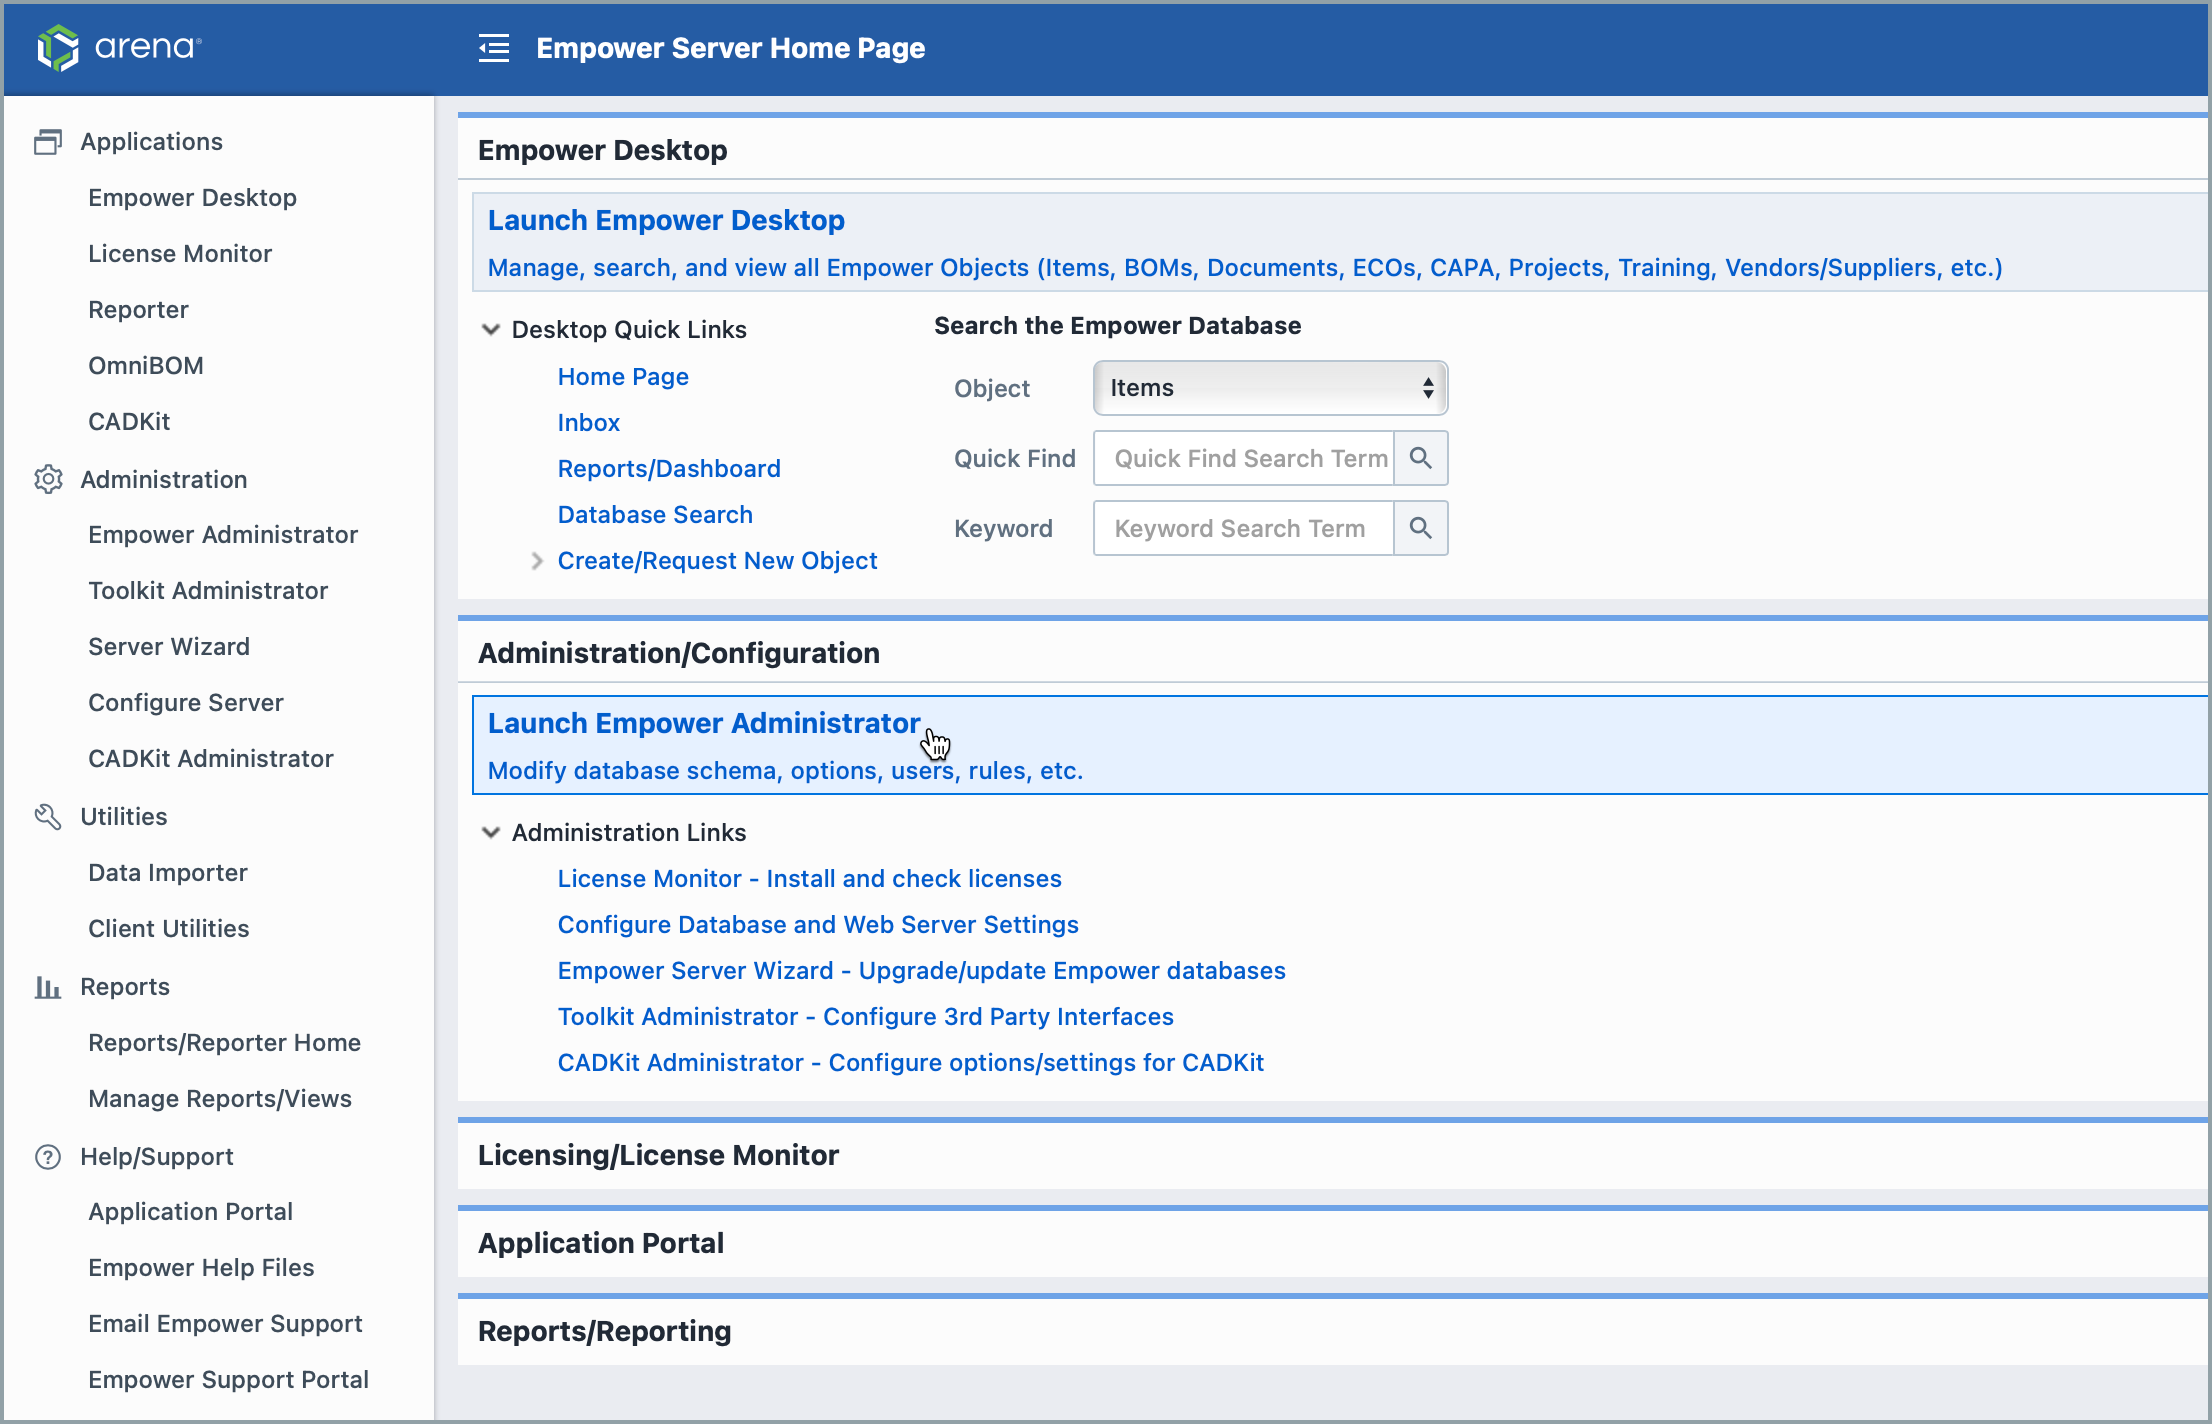Collapse the Administration Links section
This screenshot has width=2212, height=1424.
pyautogui.click(x=491, y=833)
